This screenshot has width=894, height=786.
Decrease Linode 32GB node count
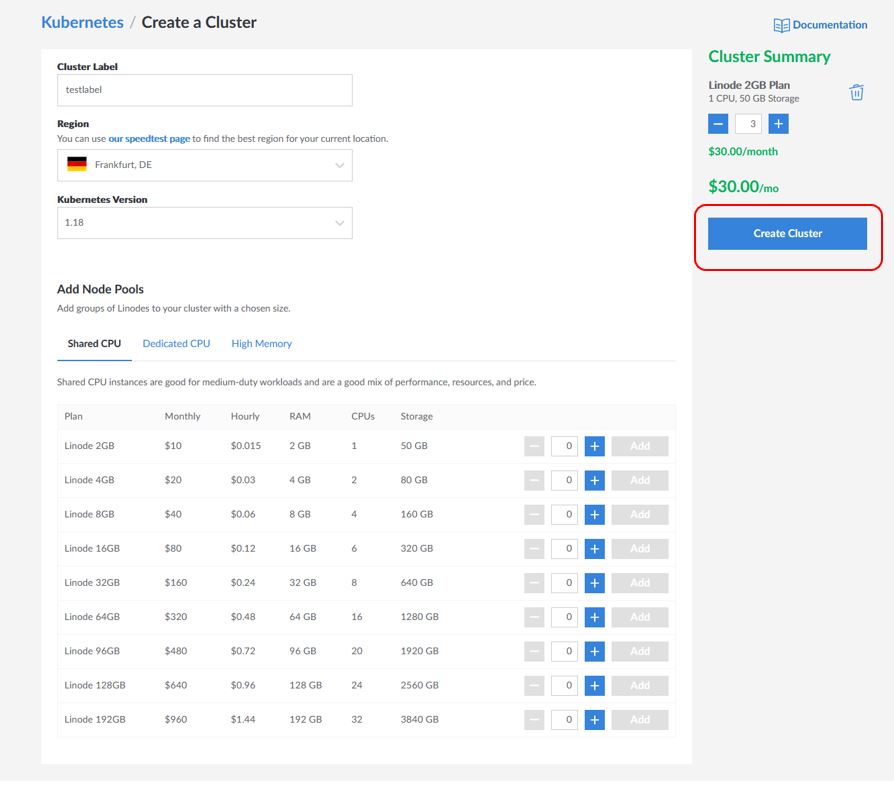click(x=534, y=583)
